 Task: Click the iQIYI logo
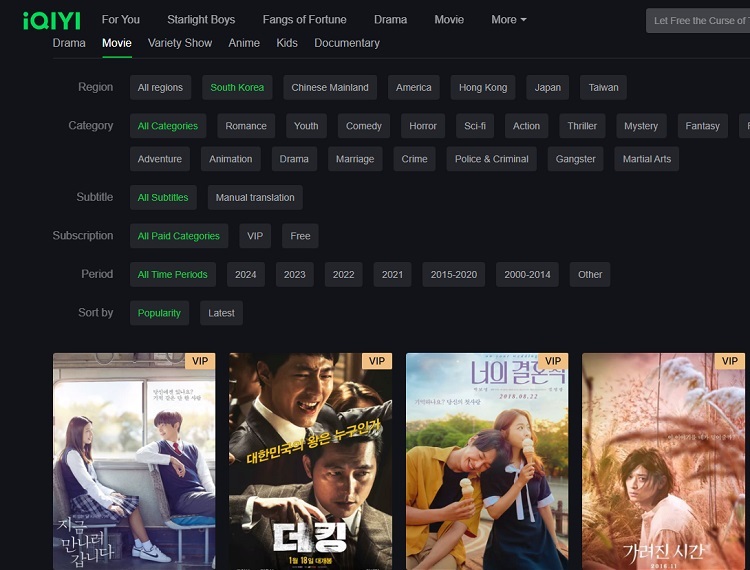(x=52, y=21)
